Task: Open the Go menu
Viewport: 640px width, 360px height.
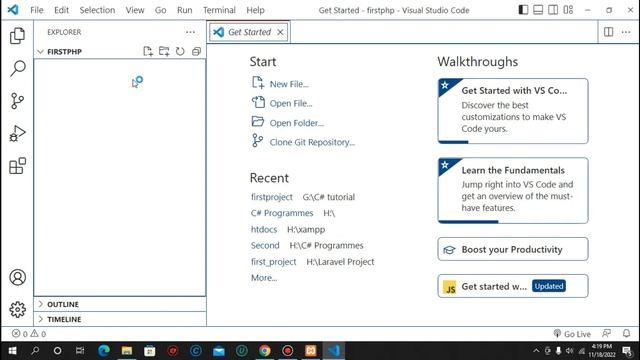Action: point(160,10)
